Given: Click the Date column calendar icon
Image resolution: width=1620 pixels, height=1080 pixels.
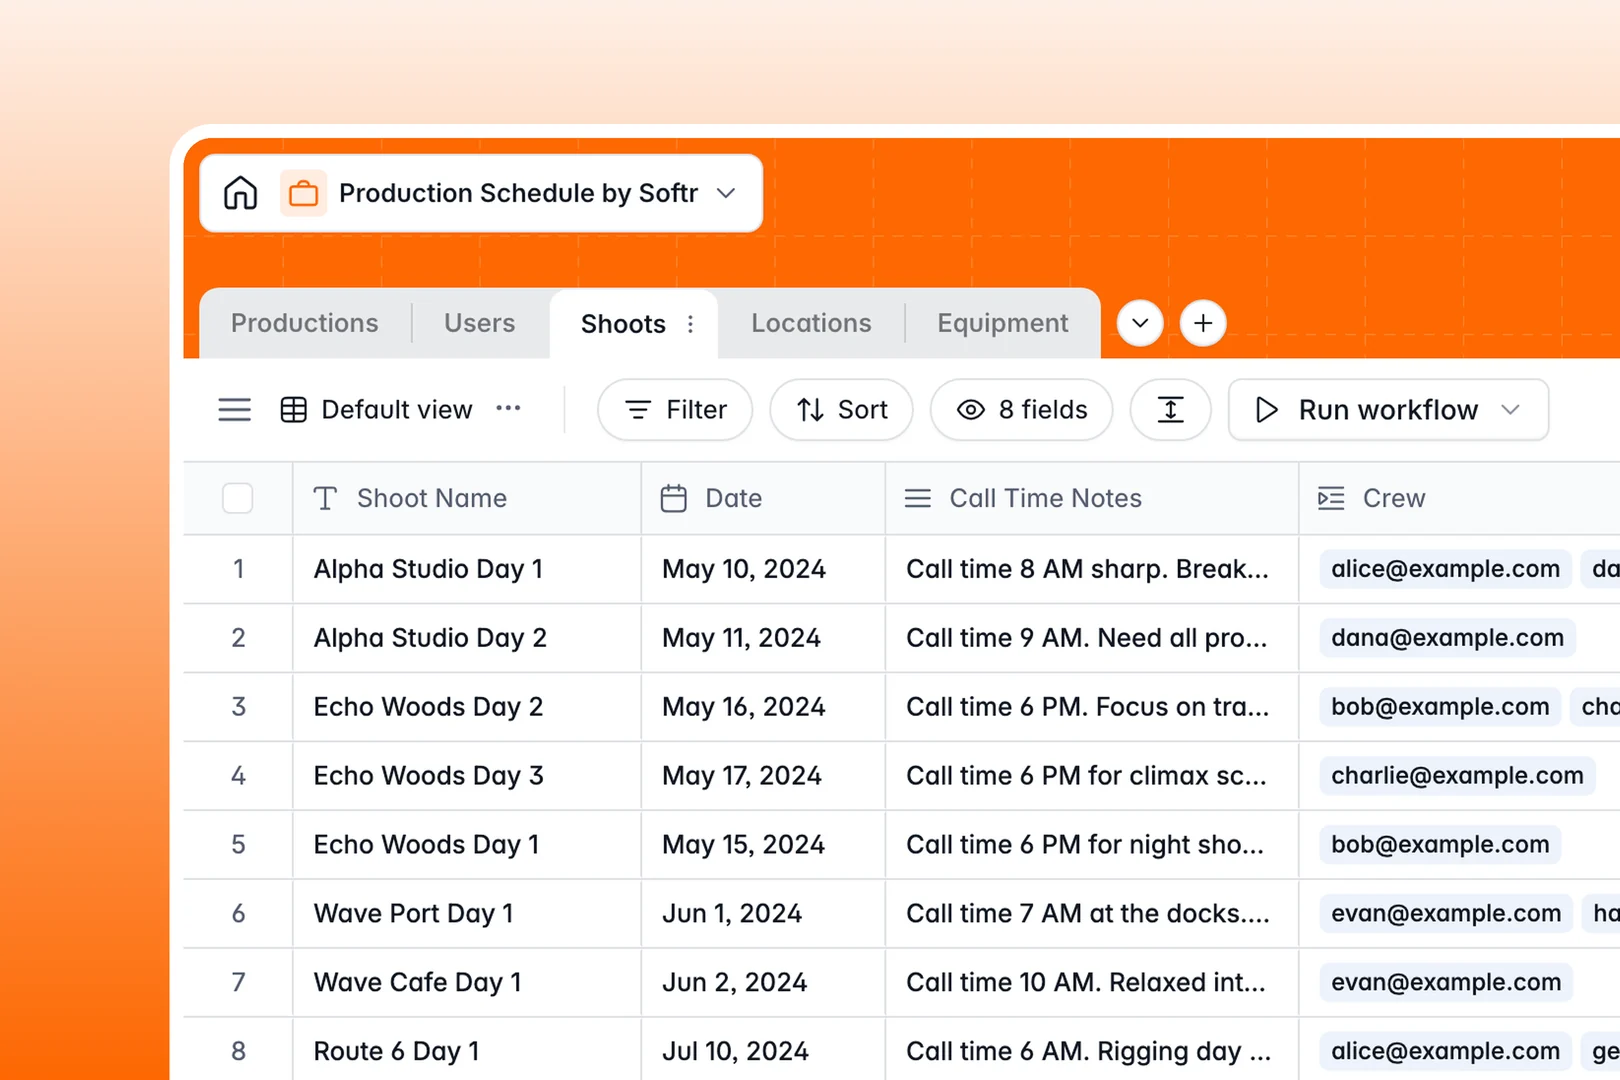Looking at the screenshot, I should click(674, 498).
